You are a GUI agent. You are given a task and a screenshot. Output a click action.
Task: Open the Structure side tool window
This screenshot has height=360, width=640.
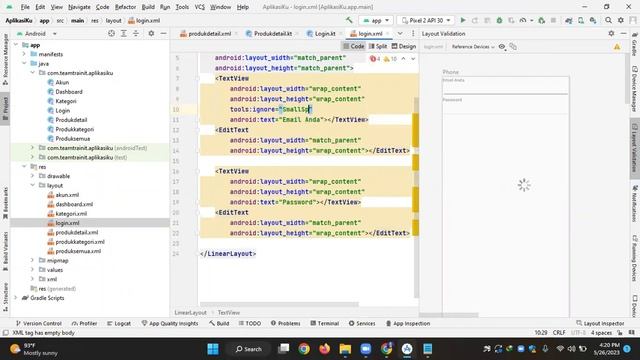click(5, 297)
